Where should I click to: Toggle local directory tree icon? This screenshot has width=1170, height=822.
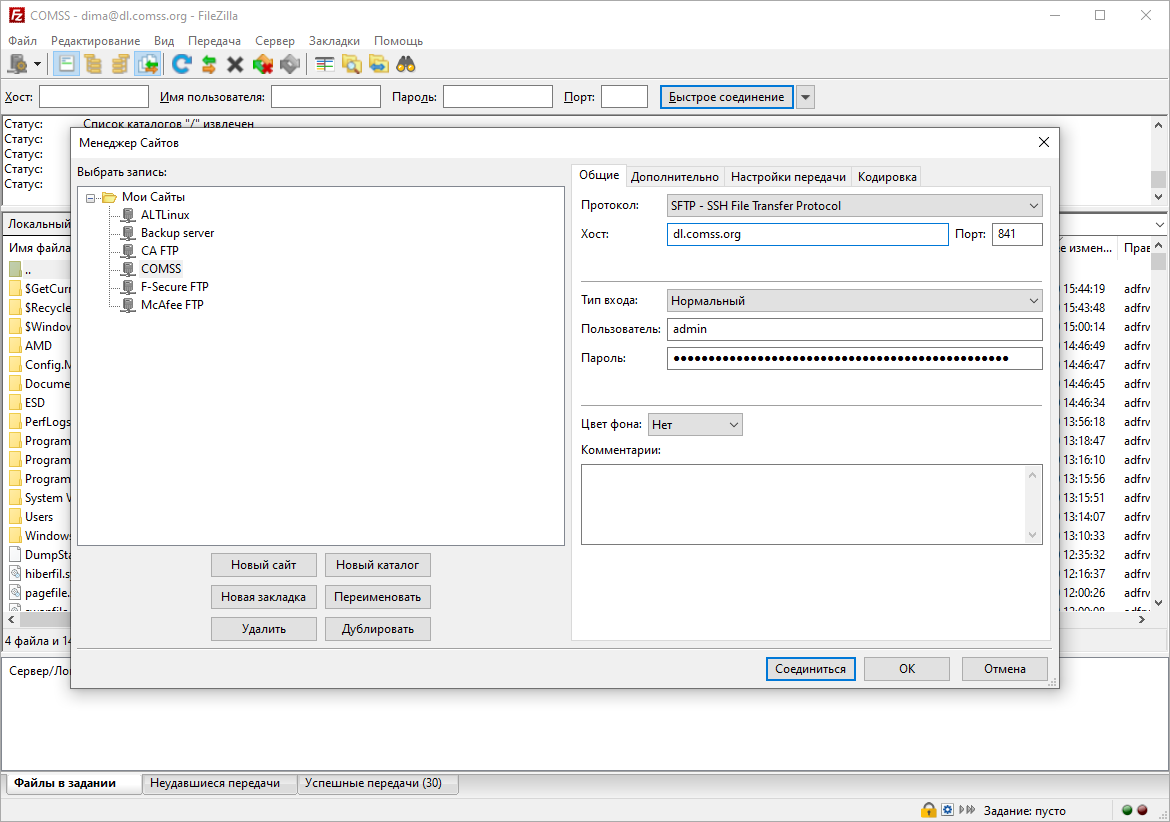pyautogui.click(x=93, y=64)
